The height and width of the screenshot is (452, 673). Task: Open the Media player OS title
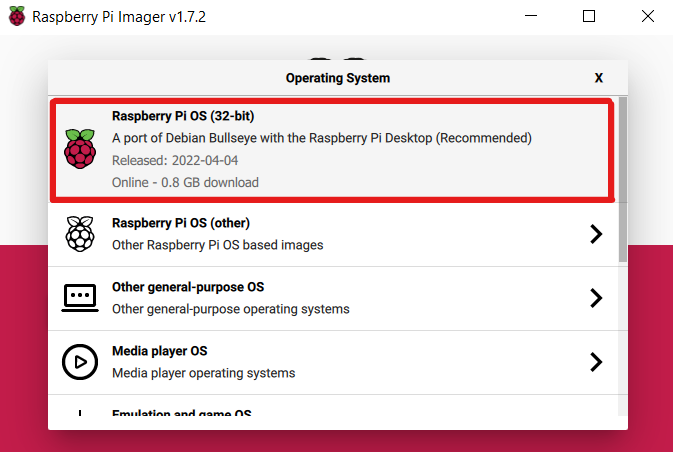(160, 351)
